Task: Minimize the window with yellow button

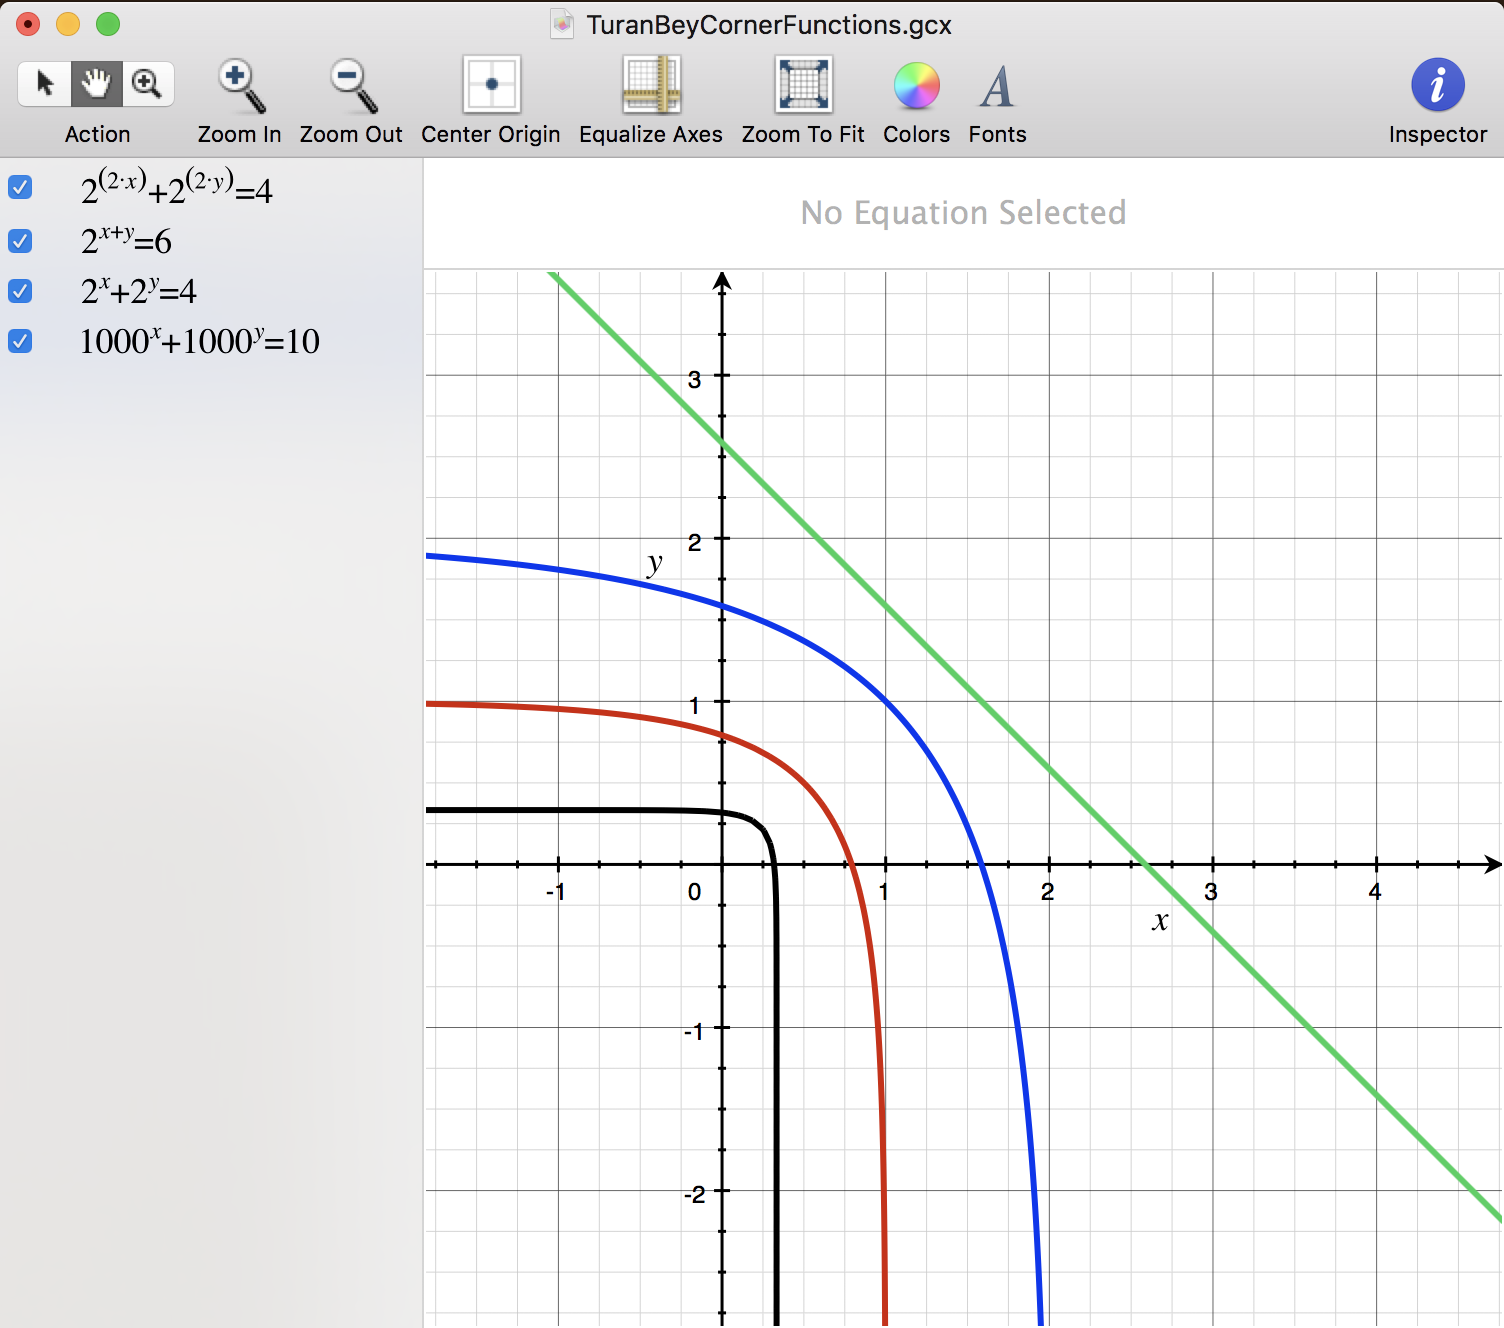Action: (x=68, y=24)
